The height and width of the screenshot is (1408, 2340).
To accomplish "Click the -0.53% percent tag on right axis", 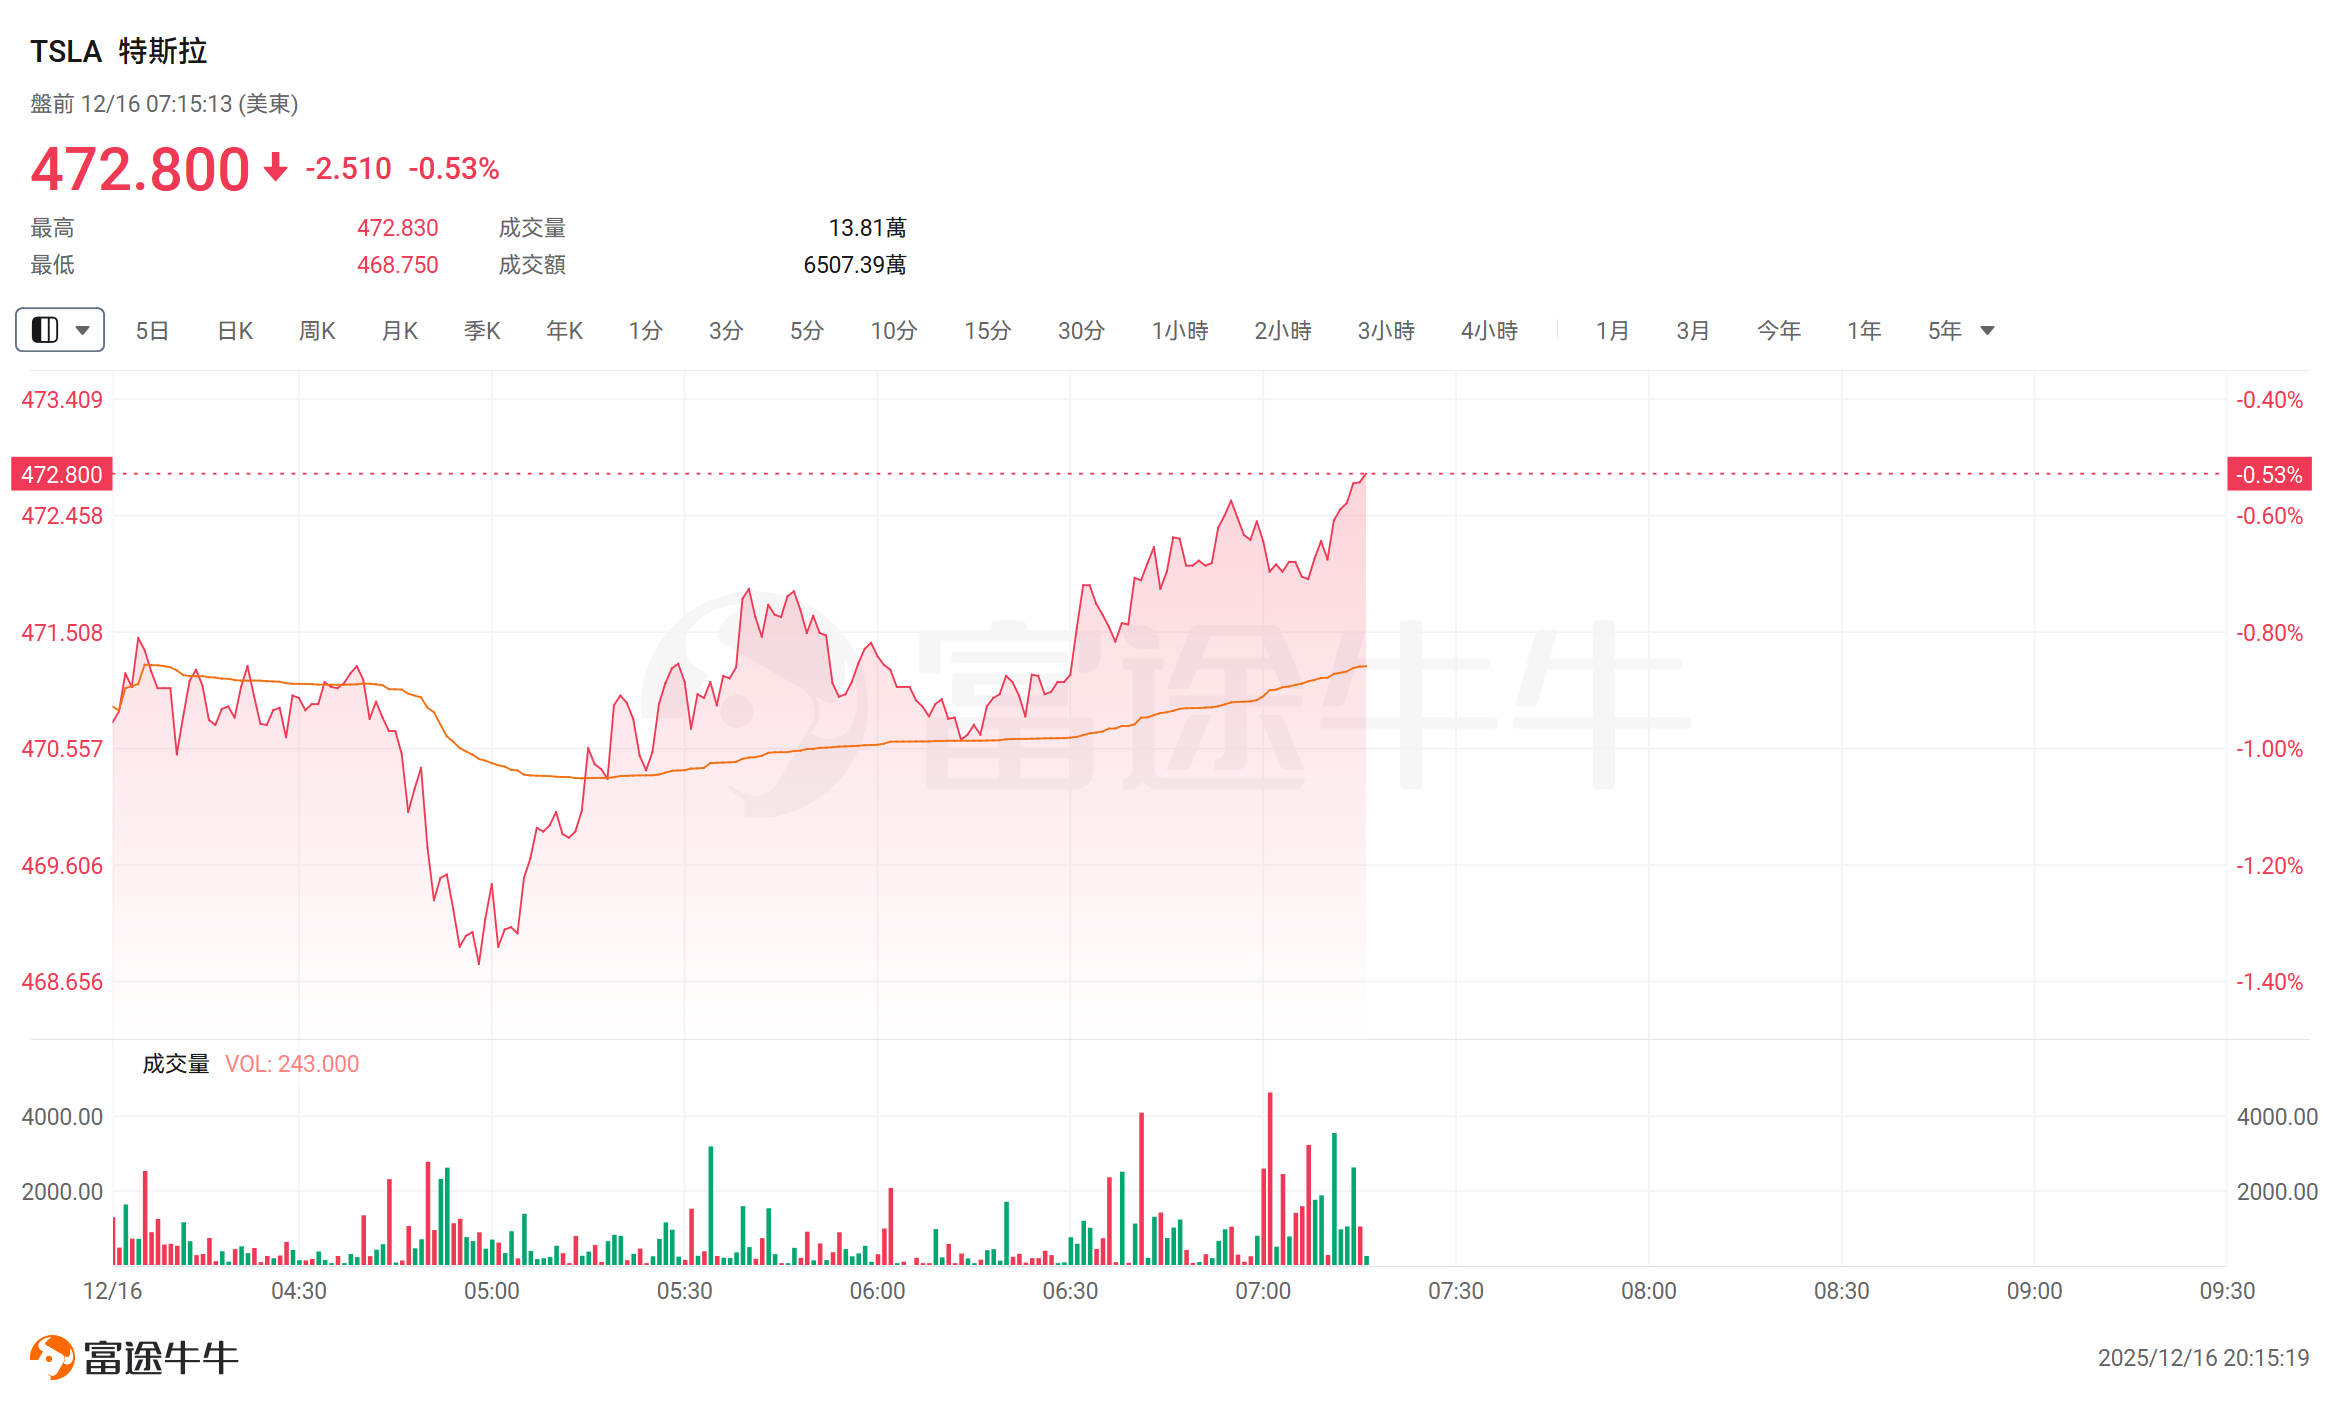I will pyautogui.click(x=2269, y=474).
